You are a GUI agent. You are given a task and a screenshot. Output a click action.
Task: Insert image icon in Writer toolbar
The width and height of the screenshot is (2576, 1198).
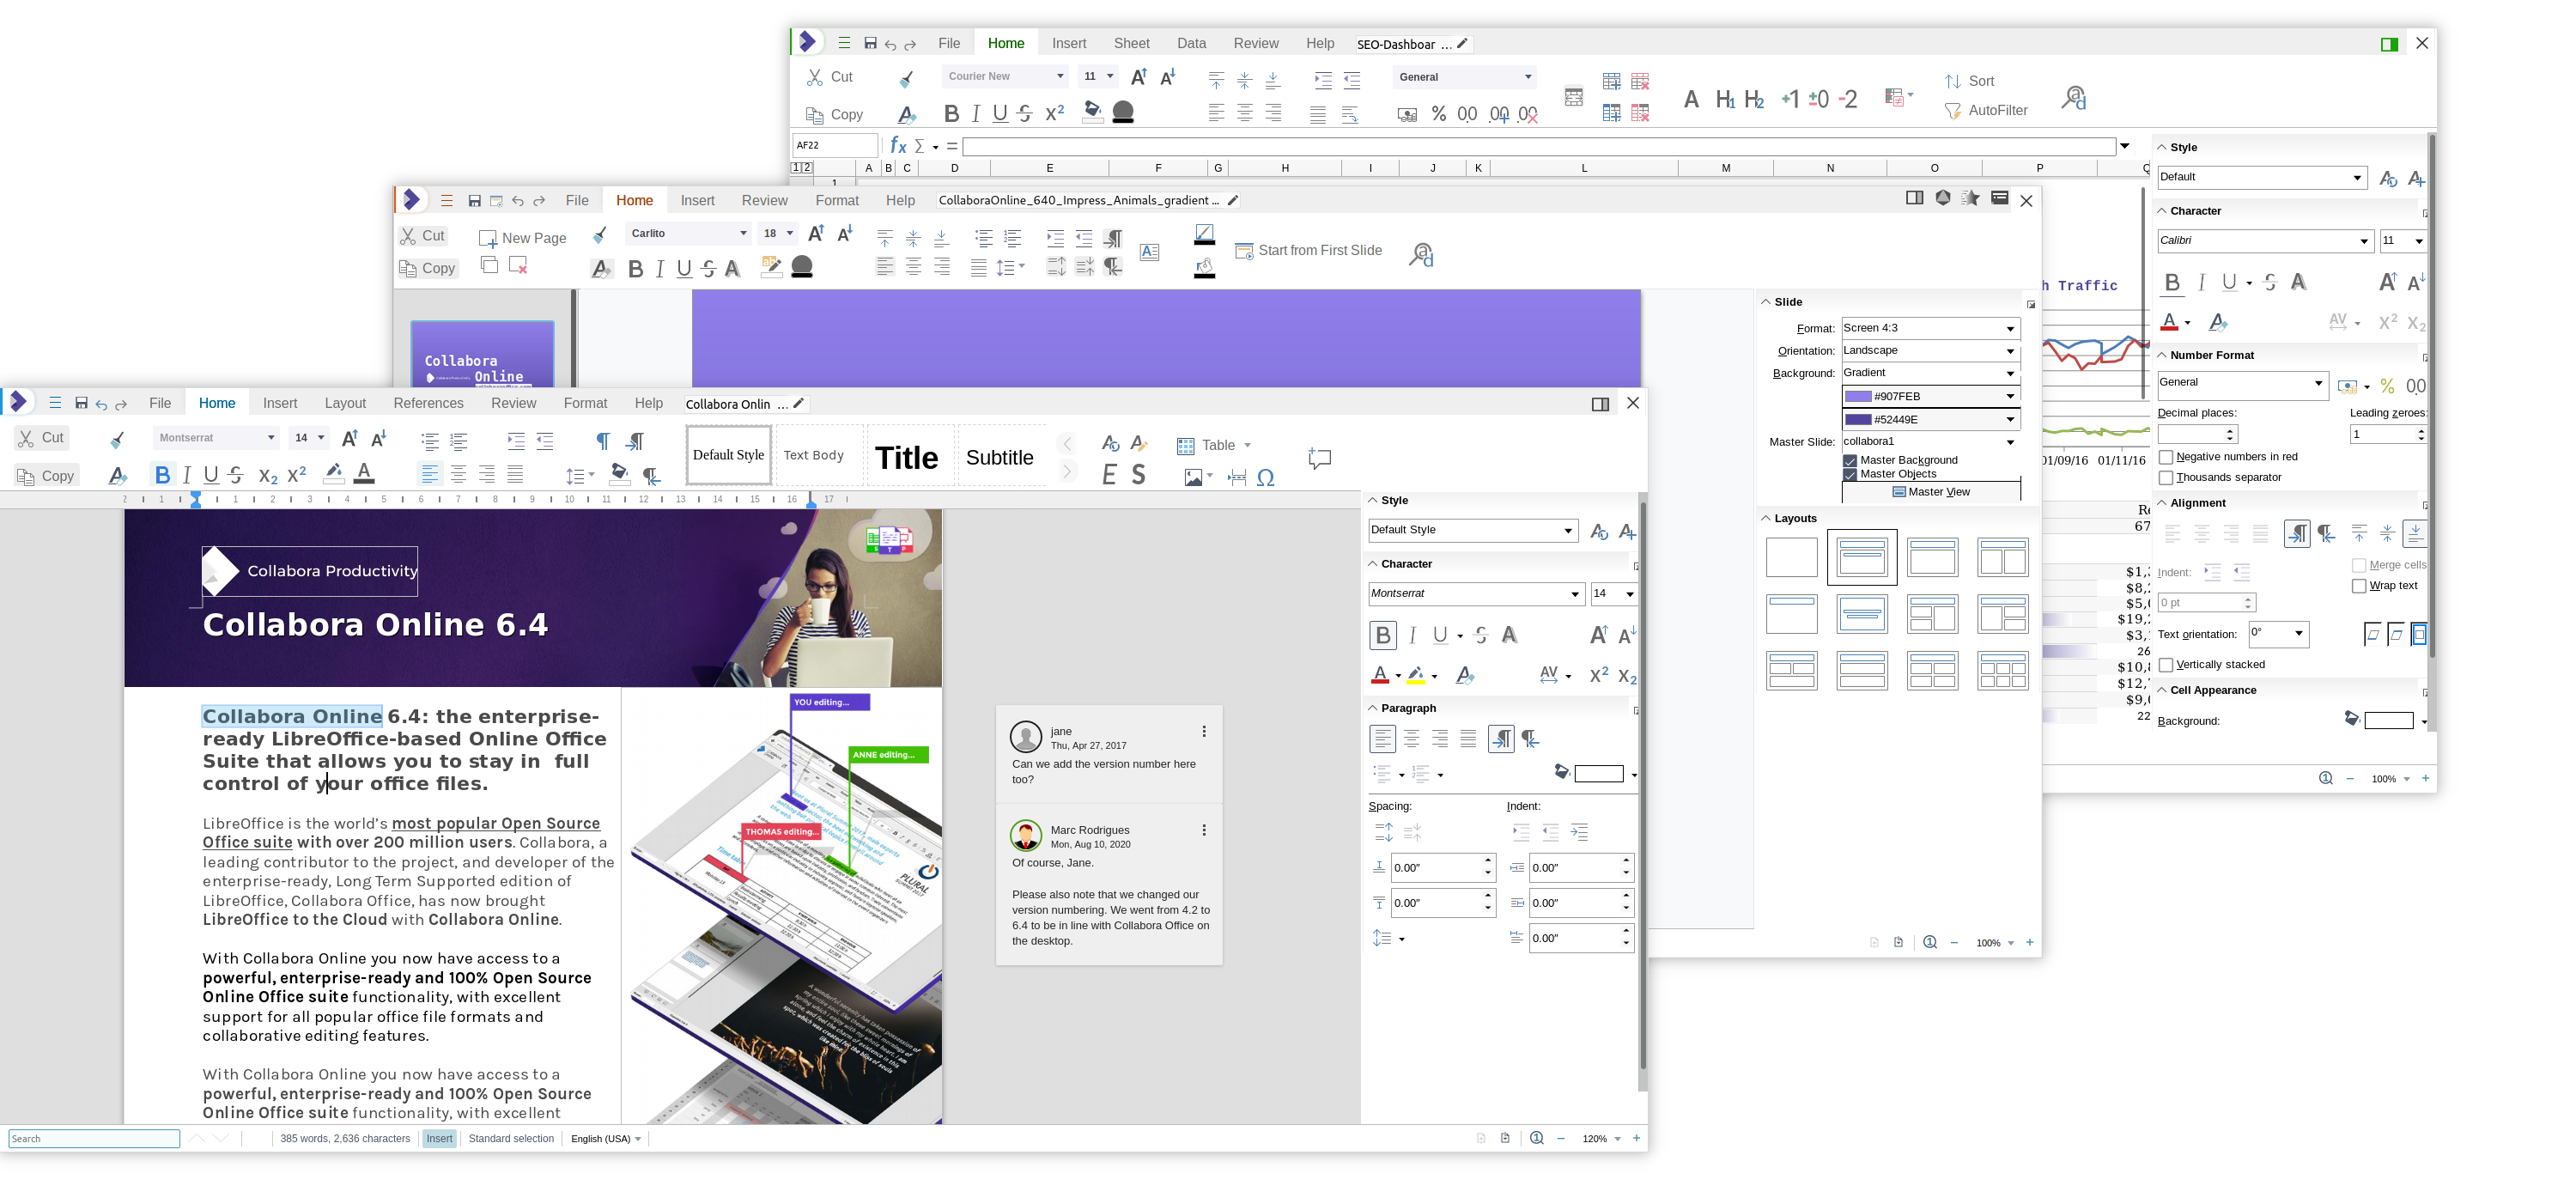[1193, 478]
